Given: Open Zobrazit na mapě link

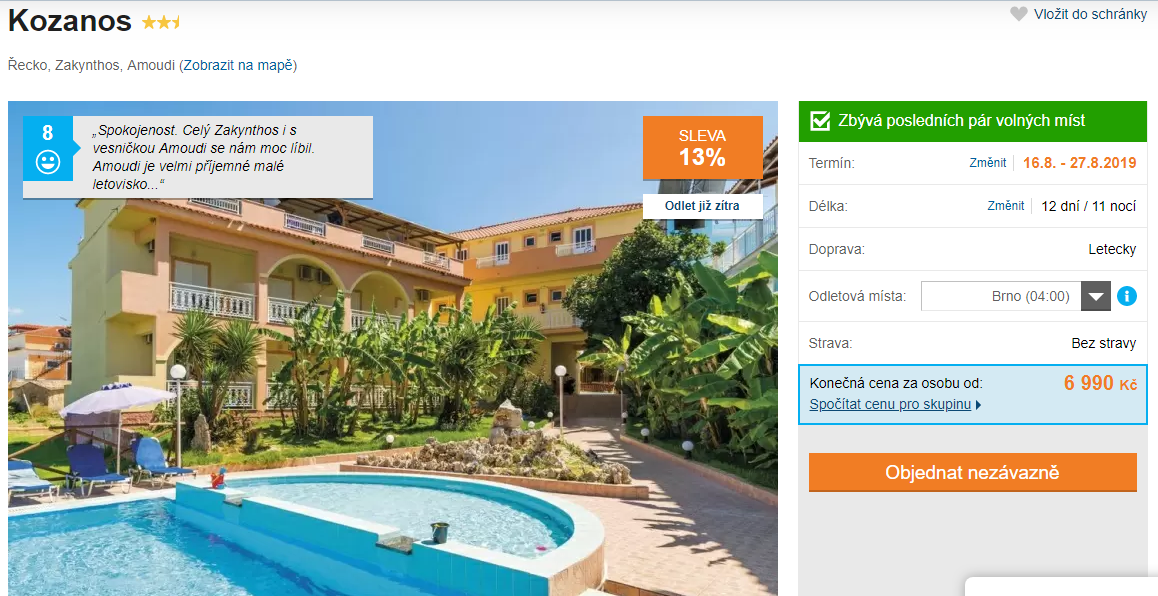Looking at the screenshot, I should point(238,65).
